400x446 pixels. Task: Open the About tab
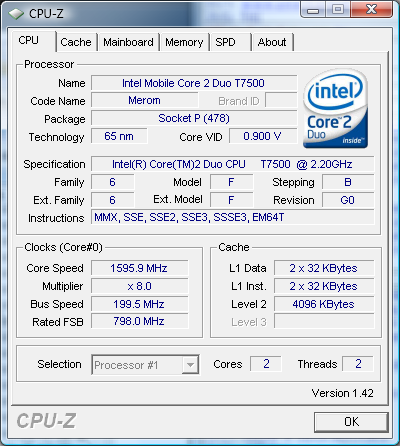272,42
